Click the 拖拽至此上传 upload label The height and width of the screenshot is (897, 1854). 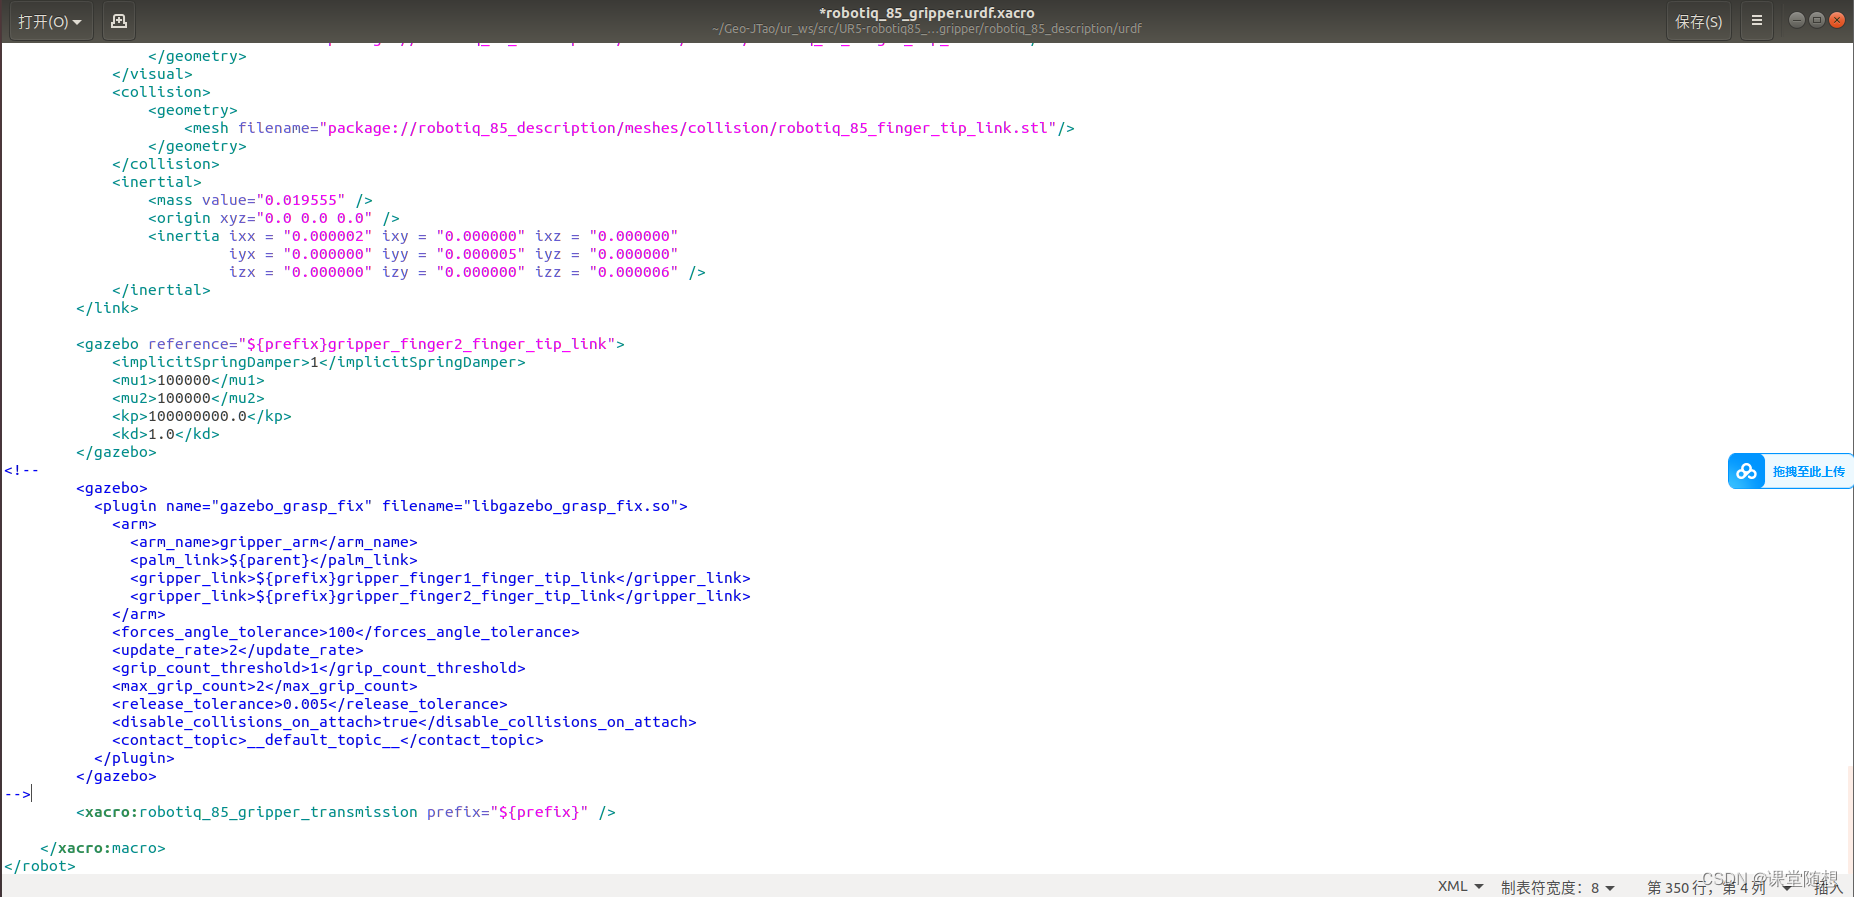tap(1809, 471)
